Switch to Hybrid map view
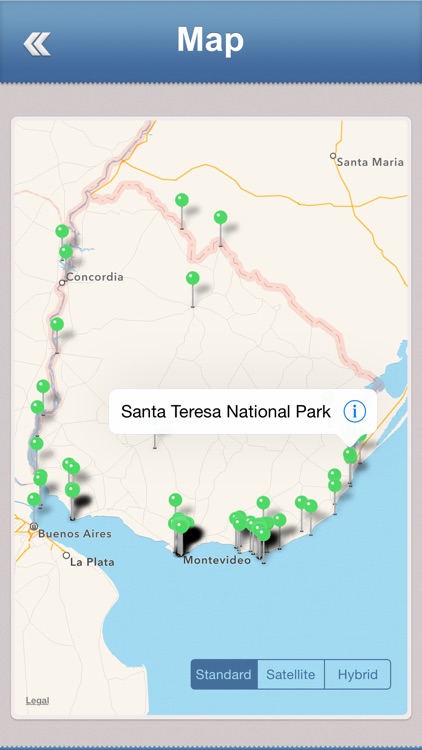Viewport: 422px width, 750px height. click(x=357, y=674)
